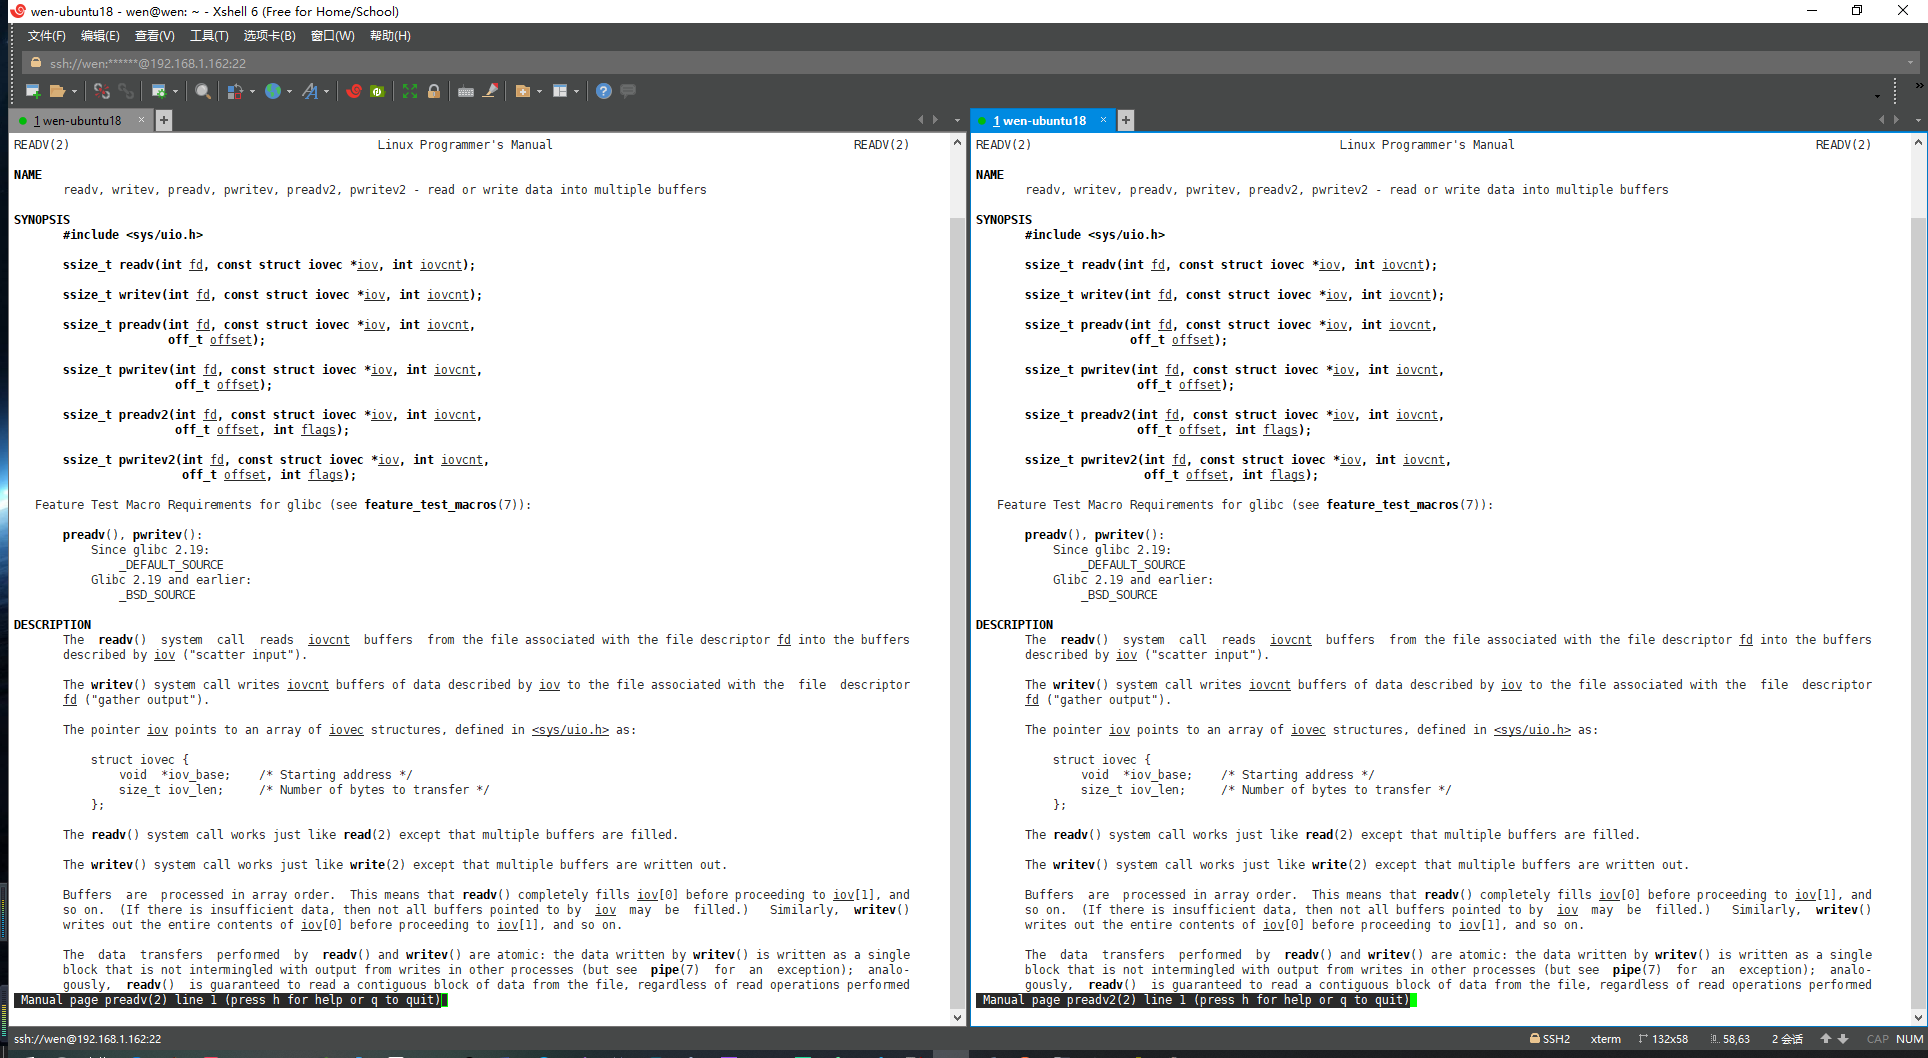Expand the encoding globe dropdown
Screen dimensions: 1928x1058
tap(290, 91)
